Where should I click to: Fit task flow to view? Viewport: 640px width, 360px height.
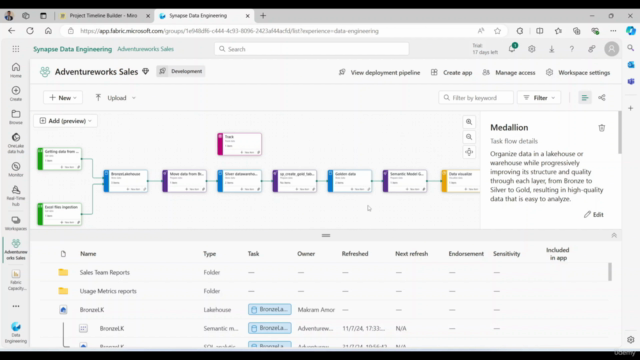click(469, 152)
